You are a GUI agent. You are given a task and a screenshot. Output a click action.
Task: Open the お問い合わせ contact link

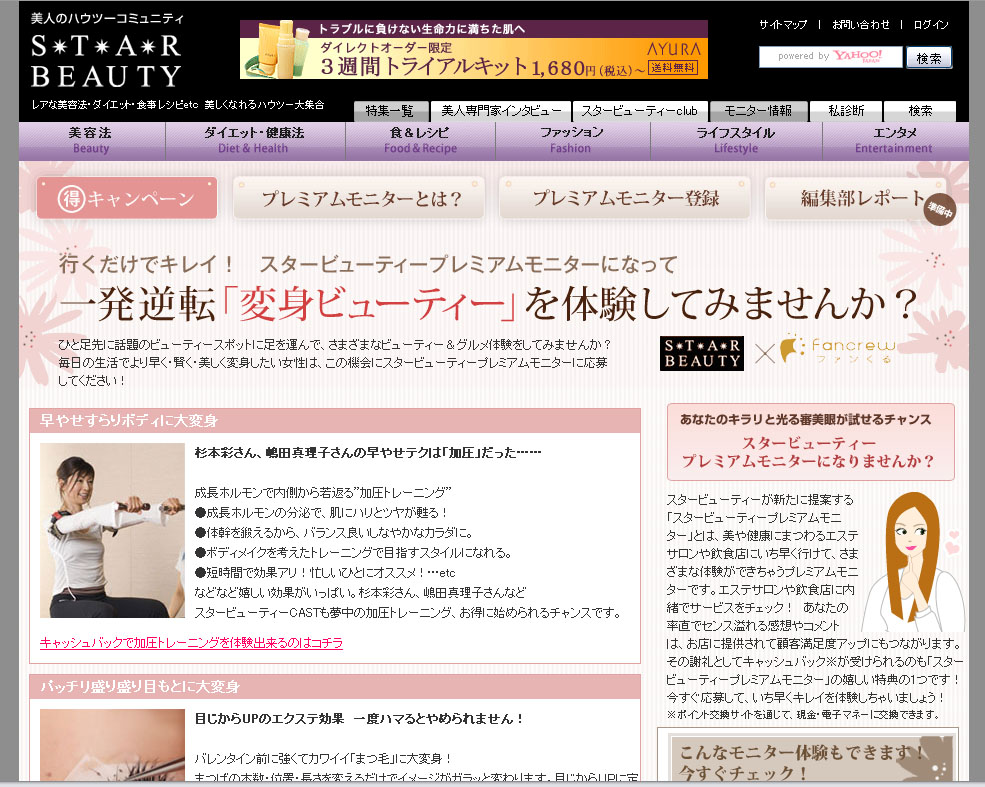tap(861, 24)
